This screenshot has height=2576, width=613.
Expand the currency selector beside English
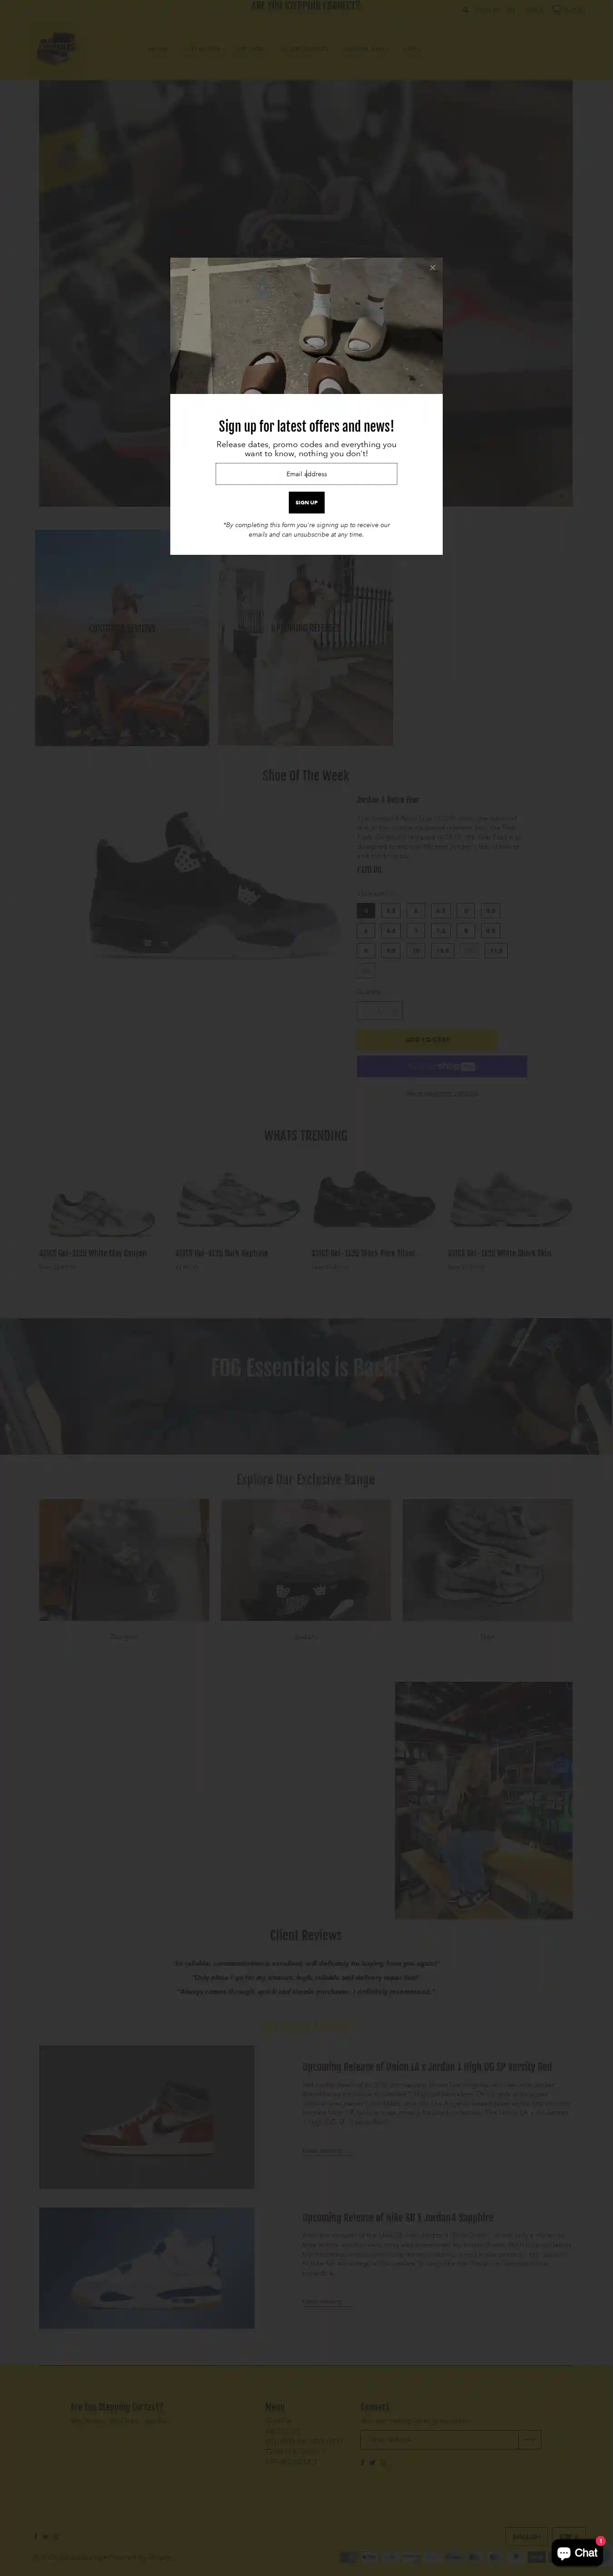pyautogui.click(x=570, y=2536)
